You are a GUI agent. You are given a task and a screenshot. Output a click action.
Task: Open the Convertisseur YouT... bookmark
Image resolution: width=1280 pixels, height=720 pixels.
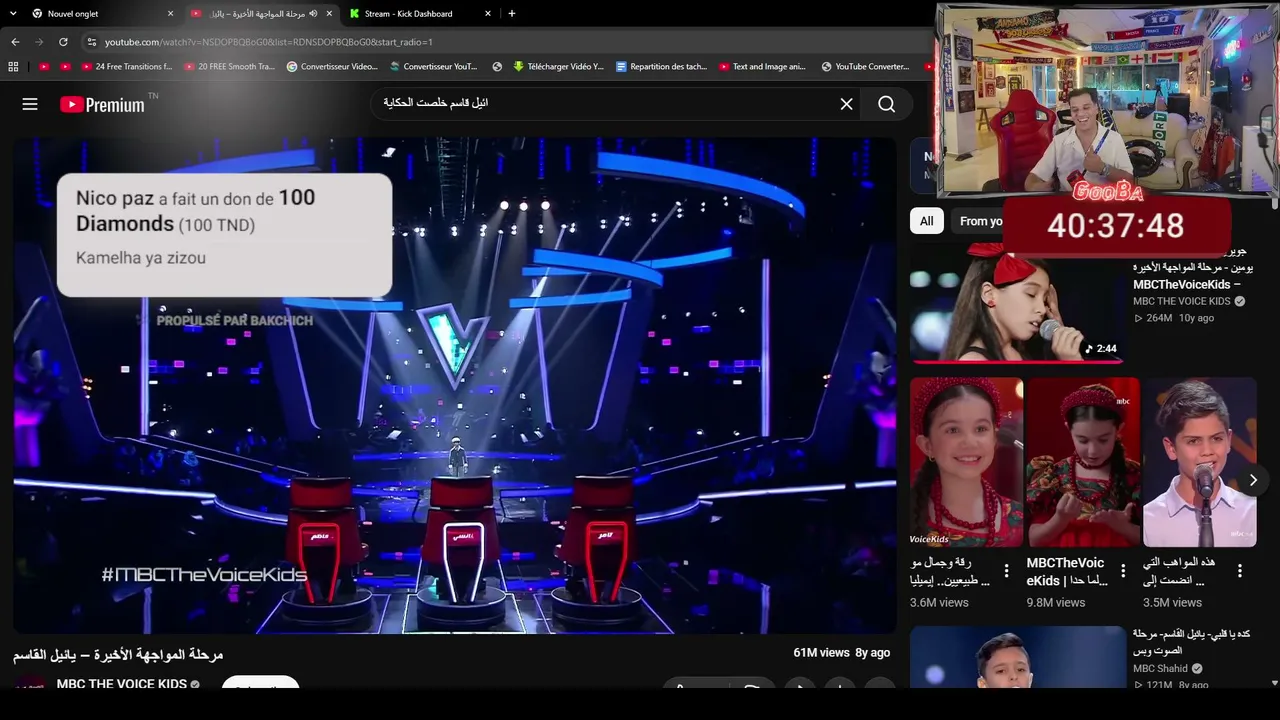click(434, 67)
